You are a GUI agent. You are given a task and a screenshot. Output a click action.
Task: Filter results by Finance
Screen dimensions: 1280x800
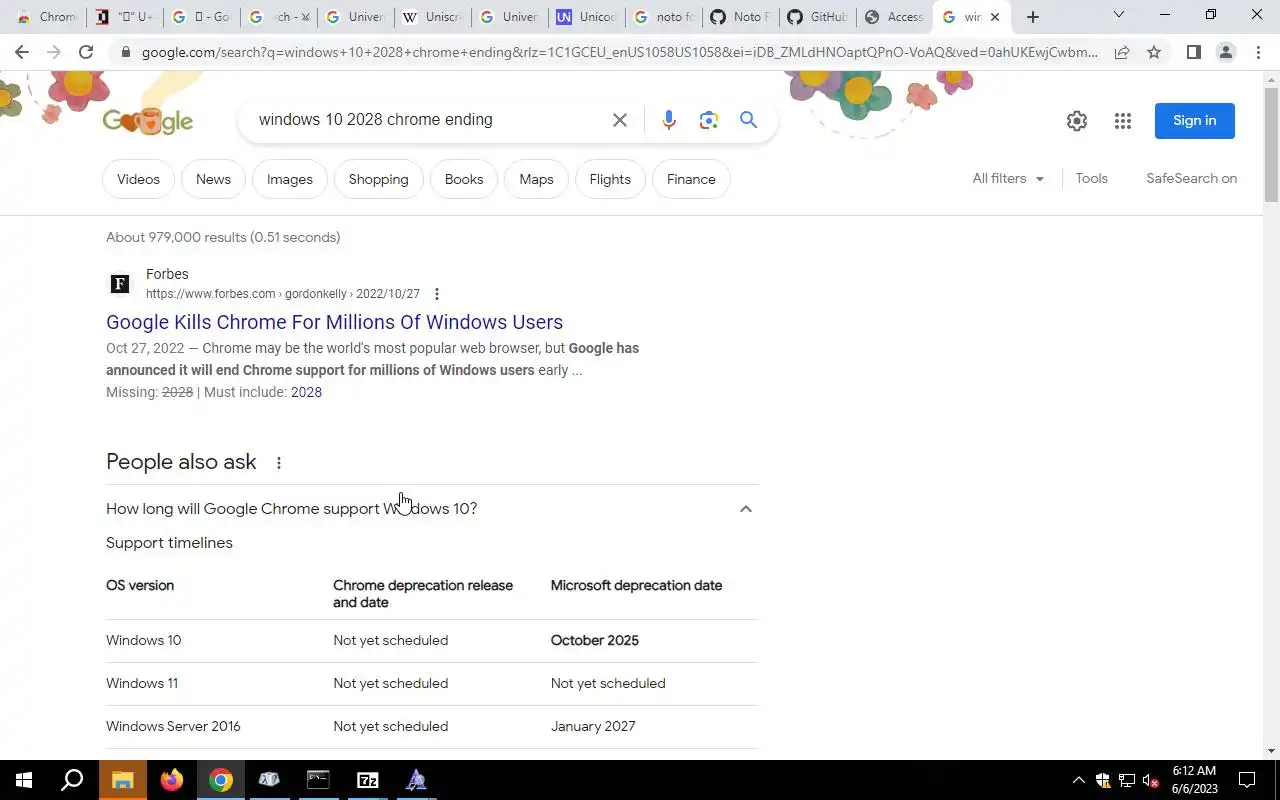point(691,179)
